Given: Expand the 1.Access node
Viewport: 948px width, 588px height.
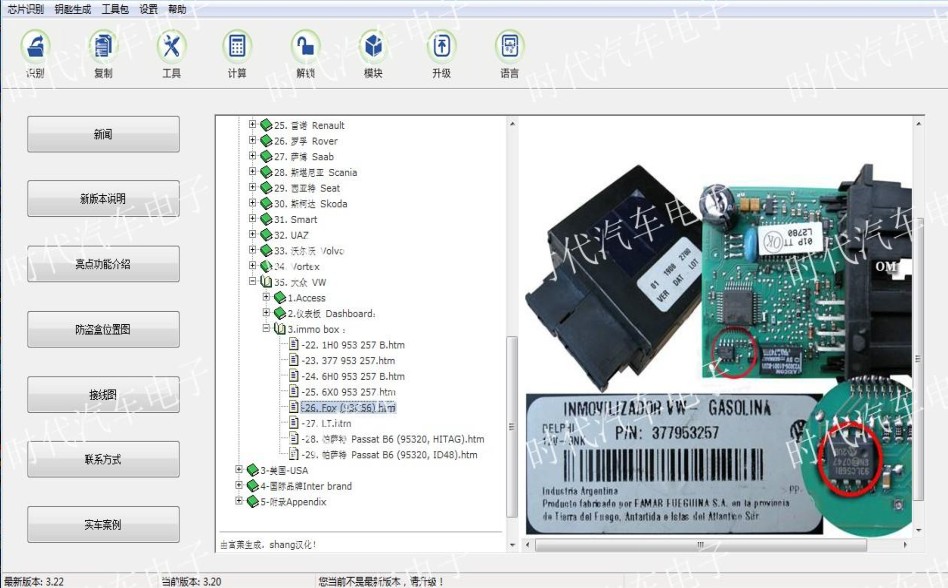Looking at the screenshot, I should pos(266,297).
